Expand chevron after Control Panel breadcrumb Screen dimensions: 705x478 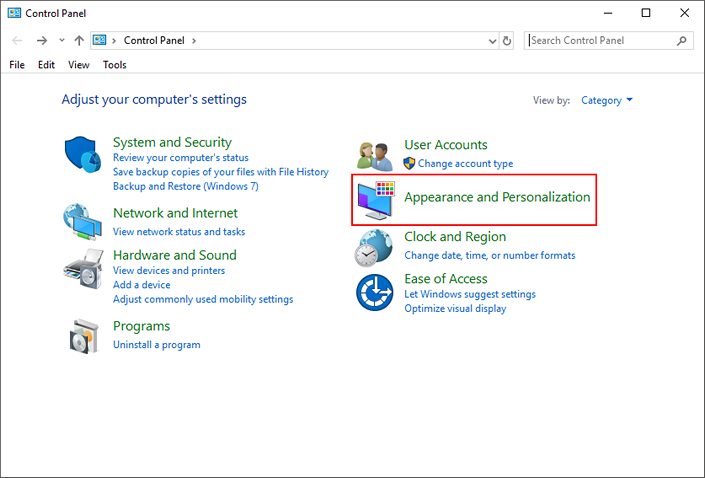tap(194, 40)
